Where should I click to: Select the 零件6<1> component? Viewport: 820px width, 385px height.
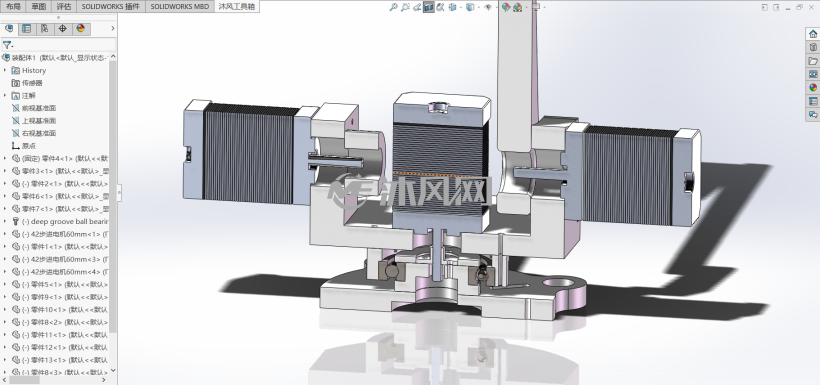[60, 196]
